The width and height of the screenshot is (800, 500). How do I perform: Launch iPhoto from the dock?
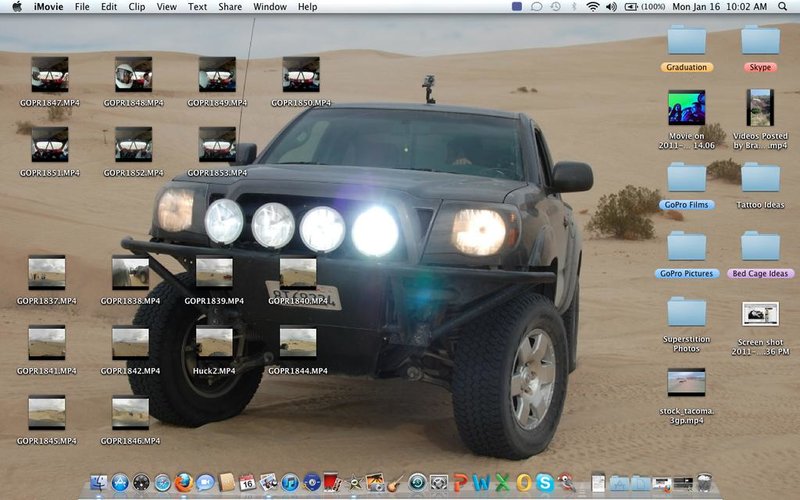coord(269,482)
